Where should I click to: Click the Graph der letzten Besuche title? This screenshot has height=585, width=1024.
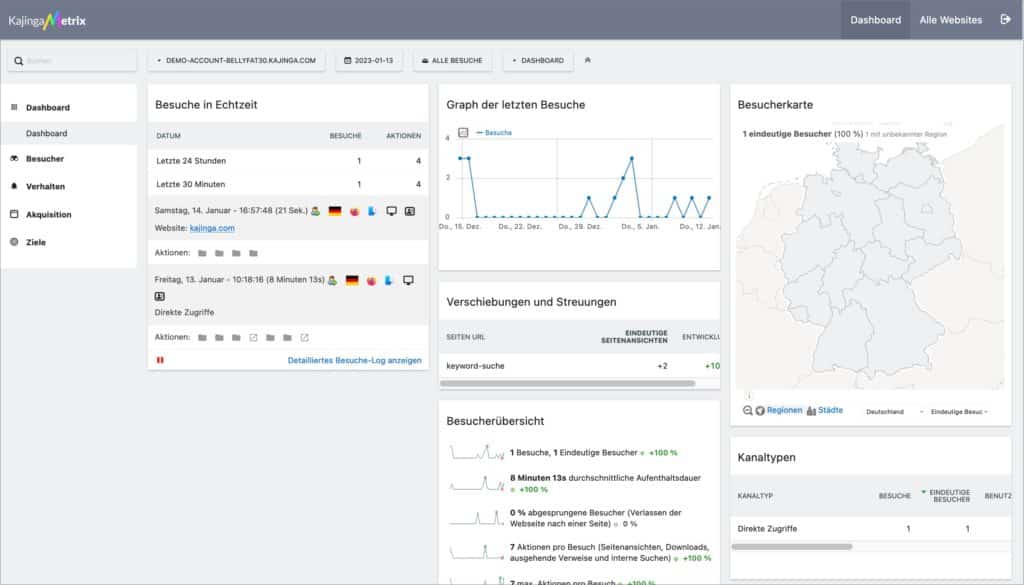click(515, 104)
